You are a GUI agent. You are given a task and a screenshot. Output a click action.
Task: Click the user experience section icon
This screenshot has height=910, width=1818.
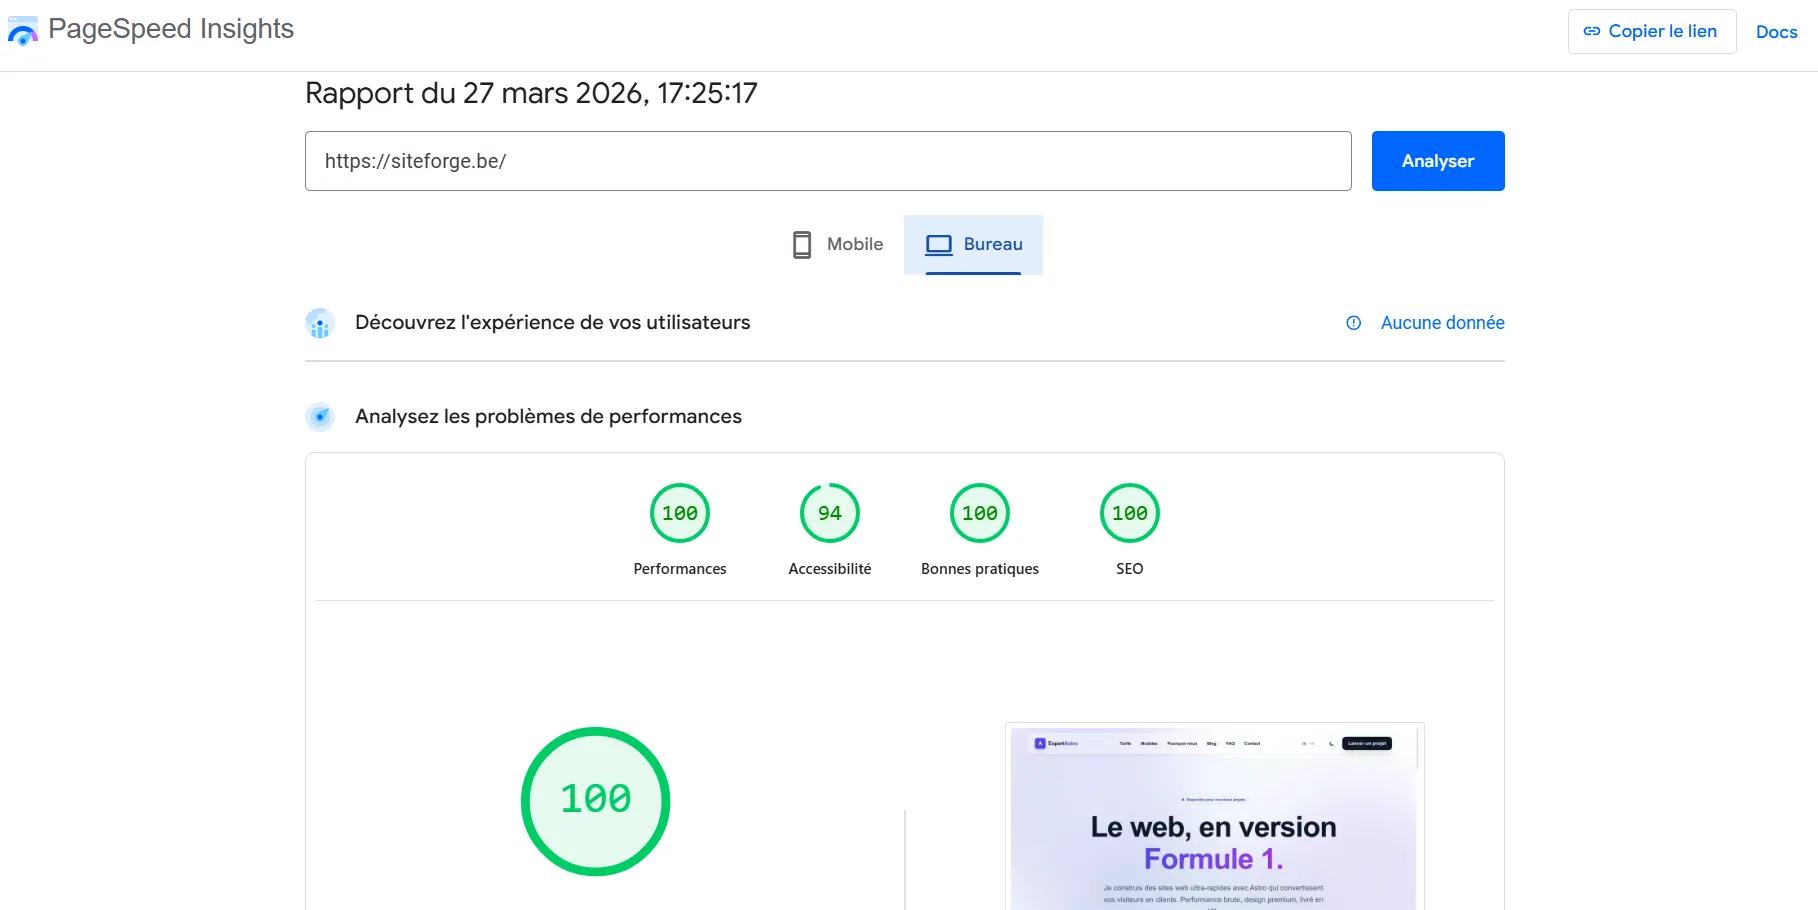pos(320,323)
